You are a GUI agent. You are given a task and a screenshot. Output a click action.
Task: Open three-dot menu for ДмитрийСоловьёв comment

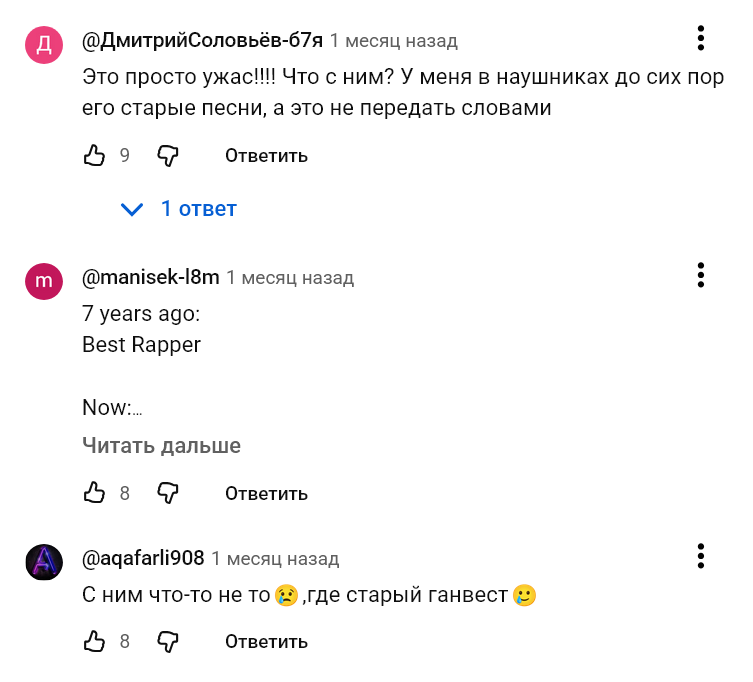pos(701,39)
